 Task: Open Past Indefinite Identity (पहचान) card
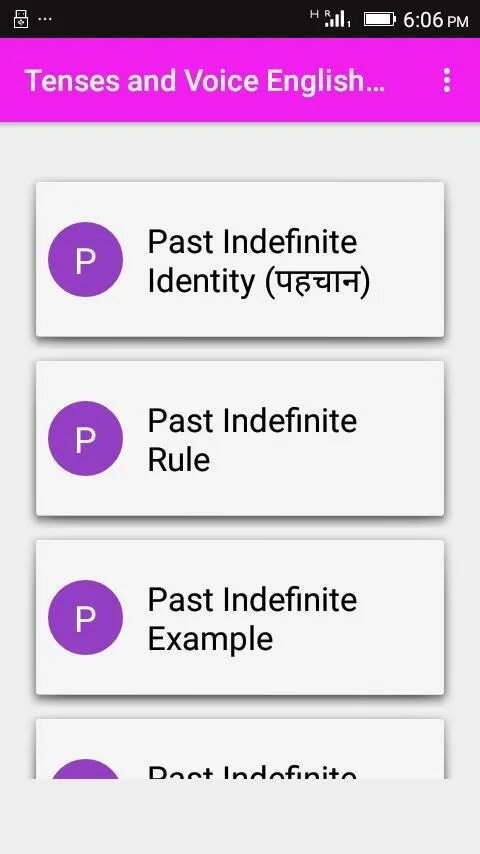[240, 259]
